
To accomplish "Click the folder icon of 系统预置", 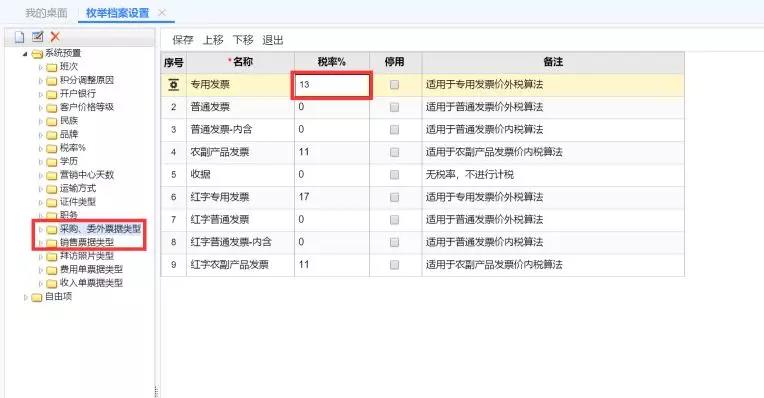I will tap(38, 54).
